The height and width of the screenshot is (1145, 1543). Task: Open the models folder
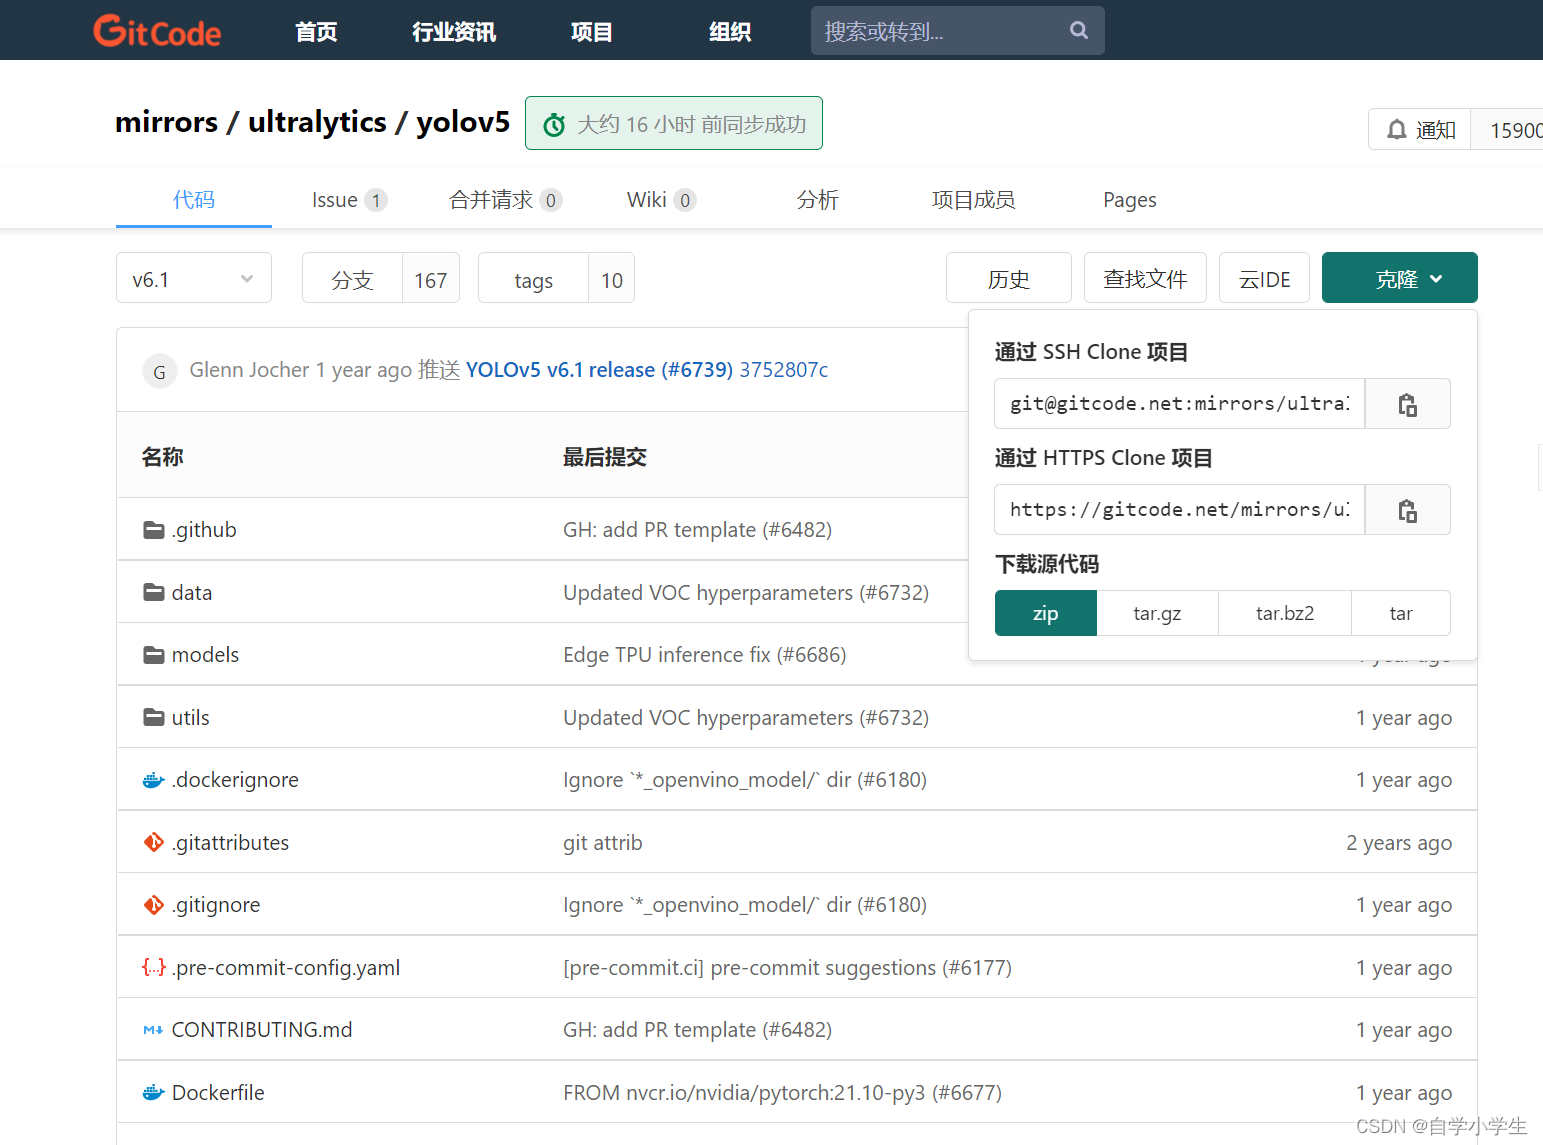205,655
